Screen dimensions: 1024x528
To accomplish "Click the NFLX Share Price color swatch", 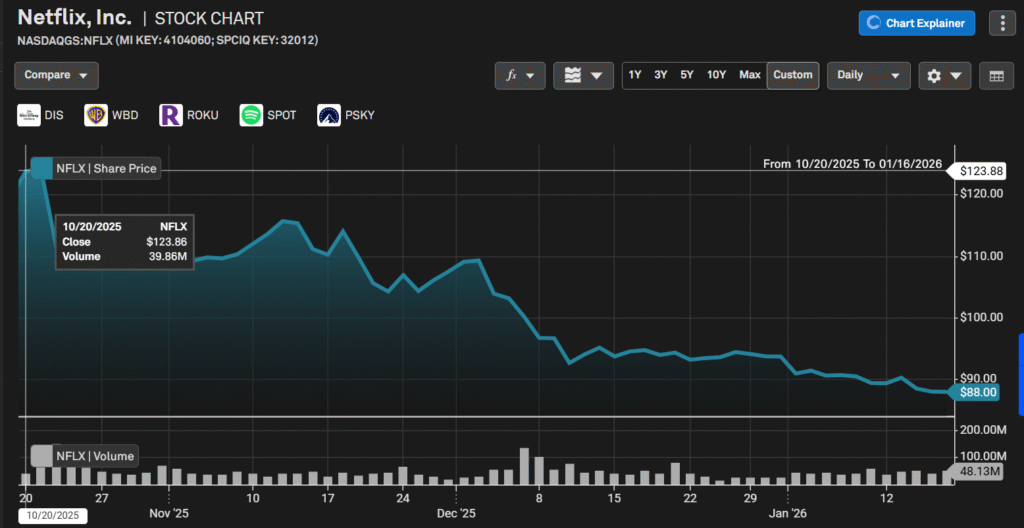I will (x=41, y=168).
